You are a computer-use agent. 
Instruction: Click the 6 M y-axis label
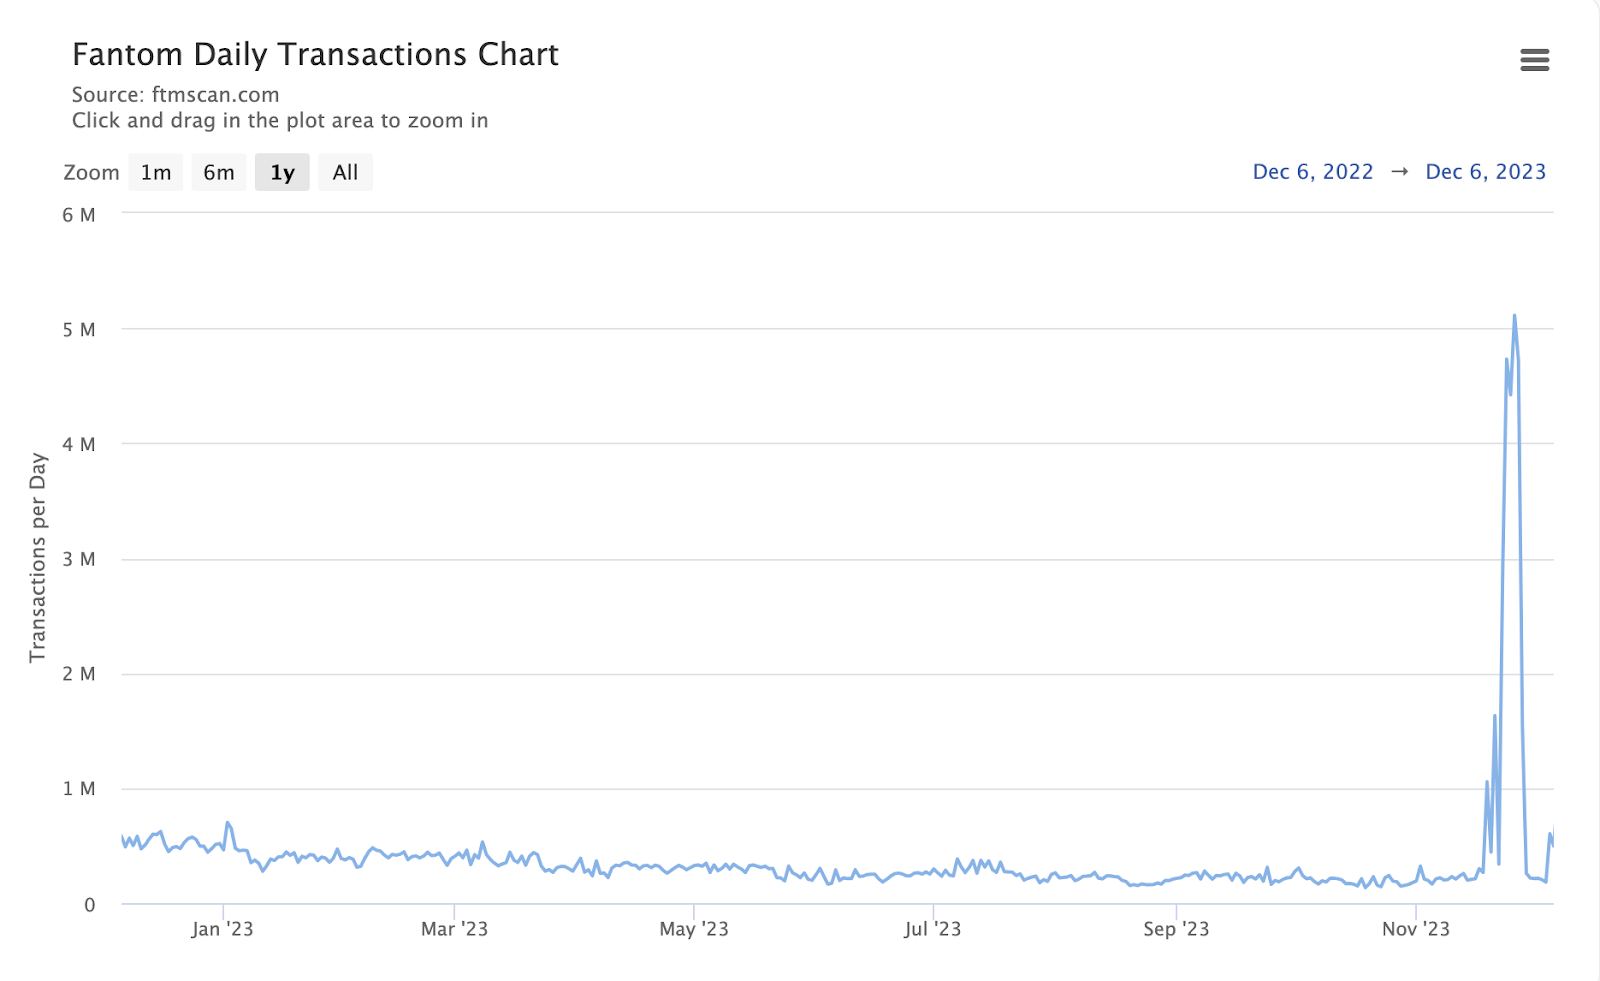pyautogui.click(x=79, y=215)
